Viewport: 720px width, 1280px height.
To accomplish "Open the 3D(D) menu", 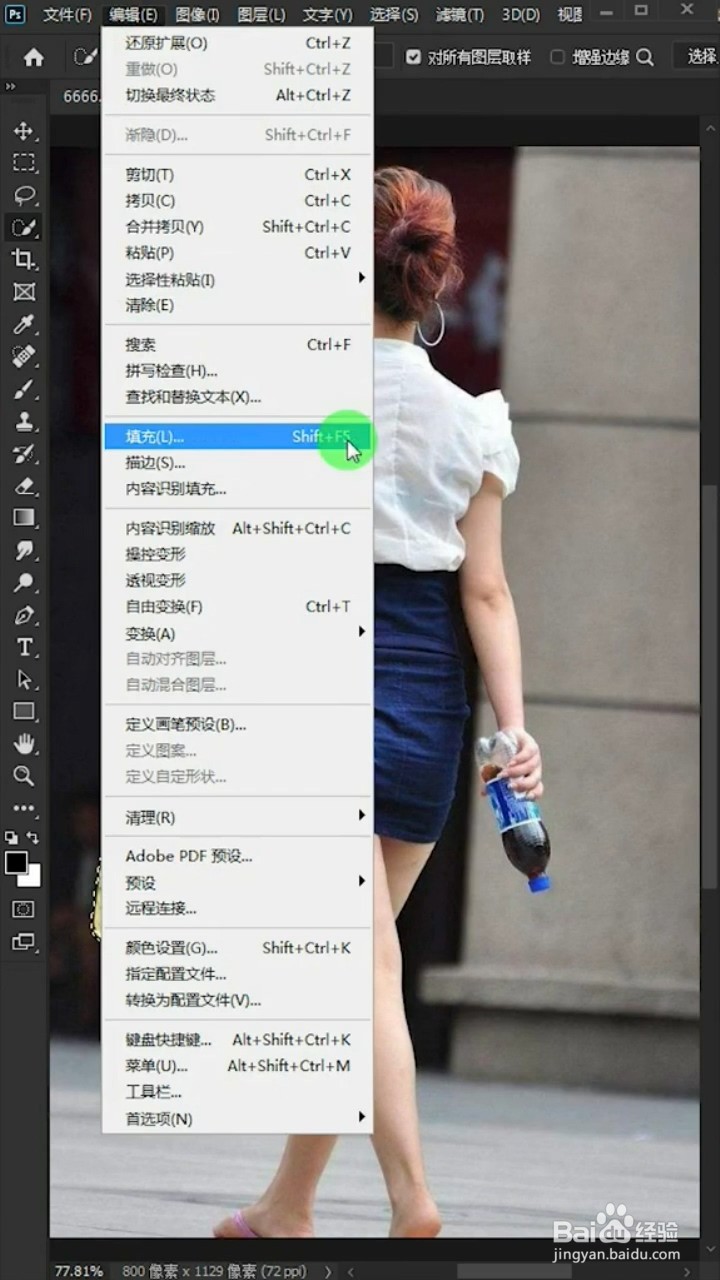I will 521,15.
